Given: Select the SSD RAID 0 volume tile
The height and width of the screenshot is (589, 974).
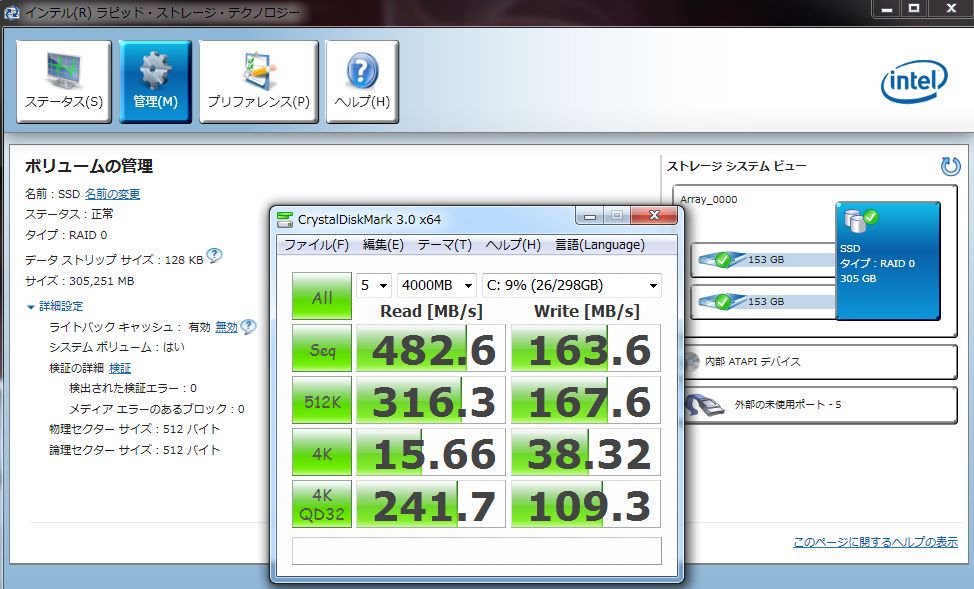Looking at the screenshot, I should [888, 261].
